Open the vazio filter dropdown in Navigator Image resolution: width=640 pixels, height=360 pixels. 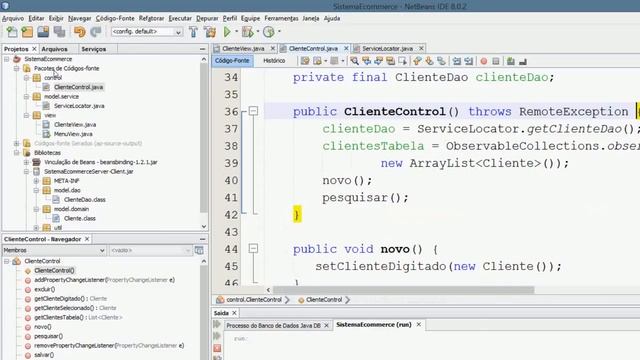(x=150, y=250)
